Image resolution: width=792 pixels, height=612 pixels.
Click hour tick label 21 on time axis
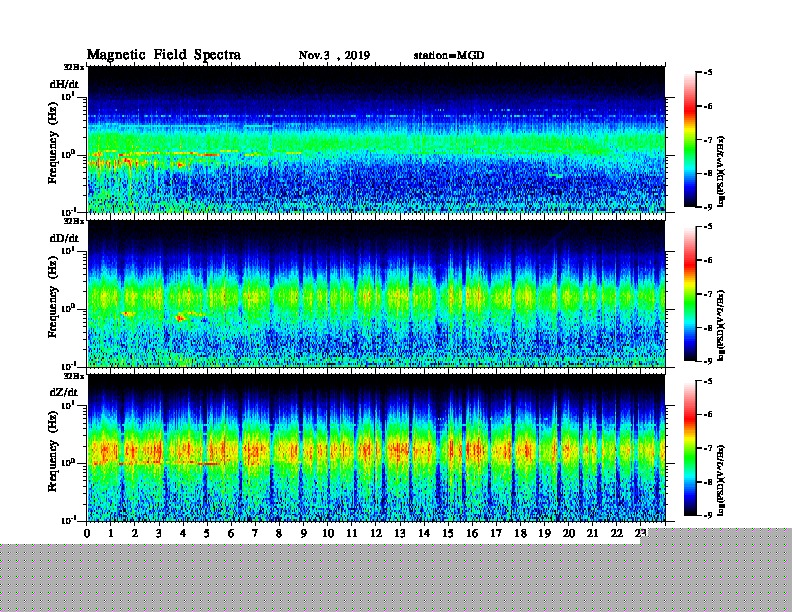(x=592, y=533)
